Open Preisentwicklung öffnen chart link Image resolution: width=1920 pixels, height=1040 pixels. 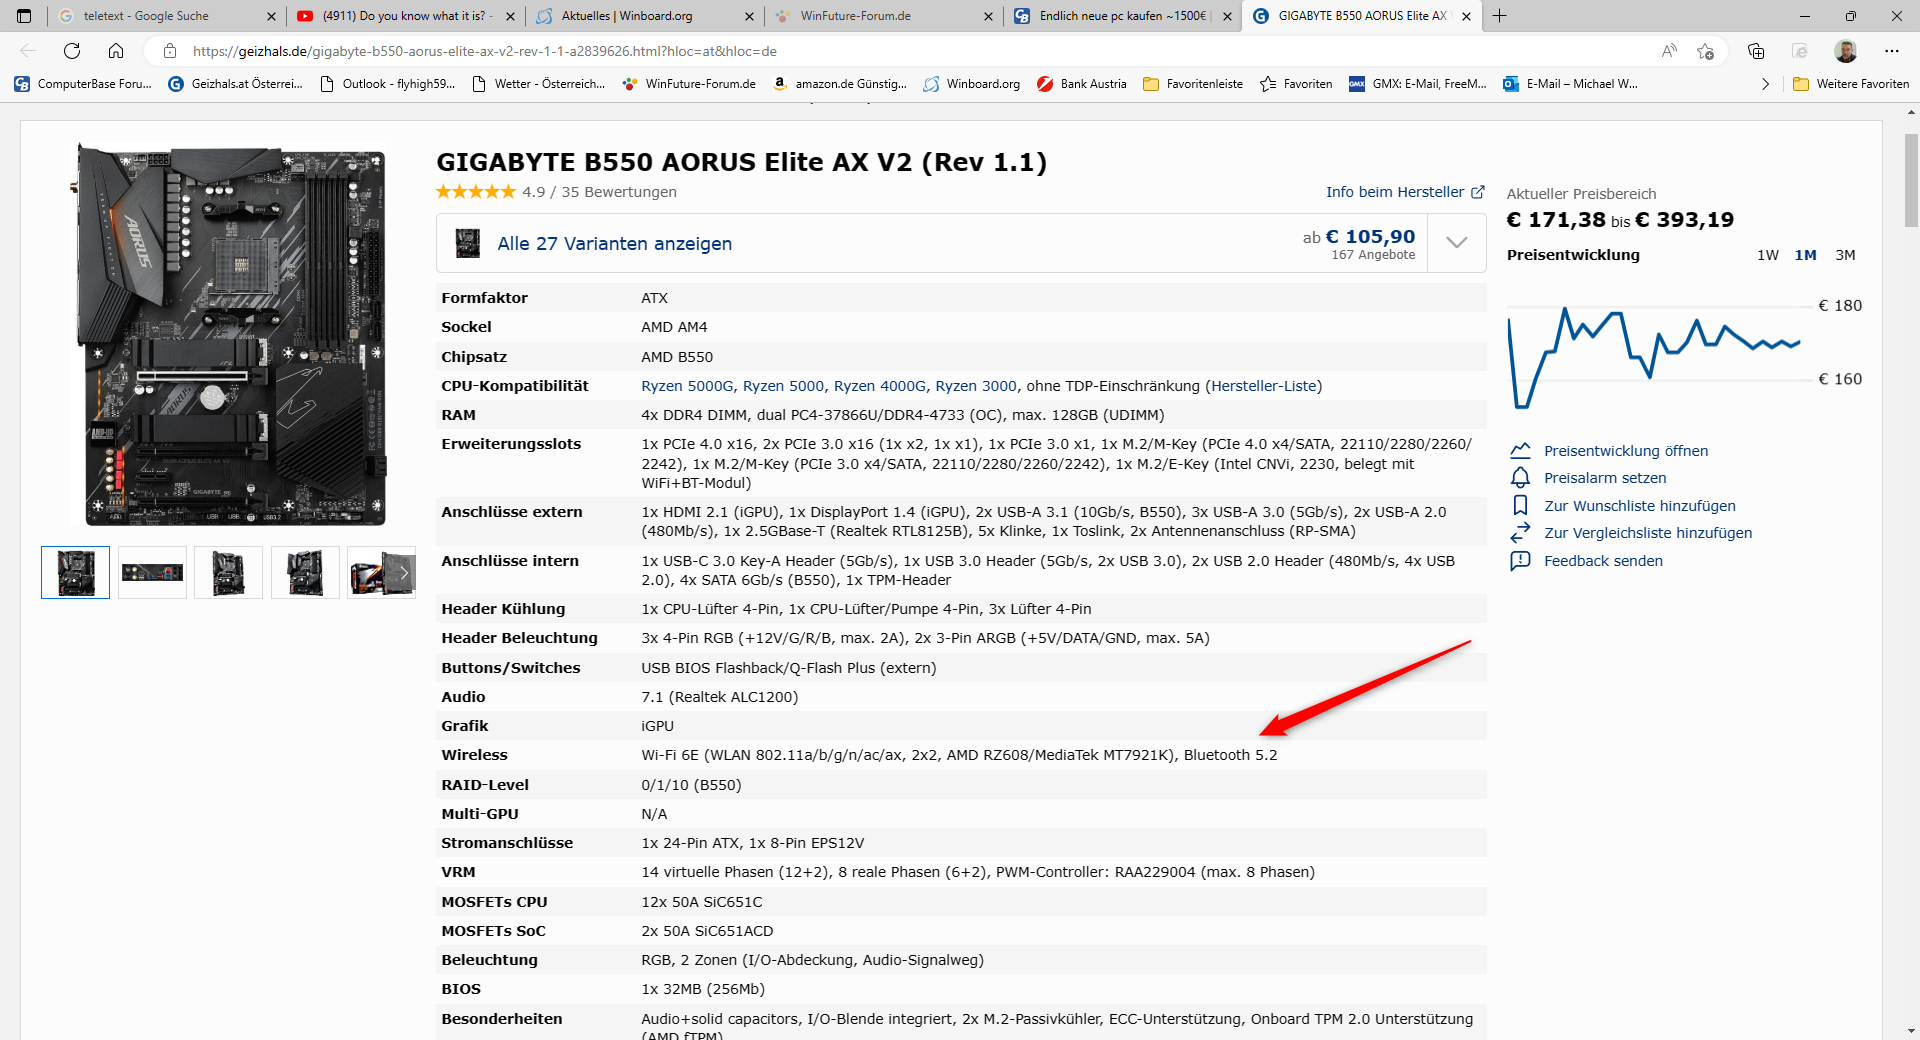coord(1625,451)
